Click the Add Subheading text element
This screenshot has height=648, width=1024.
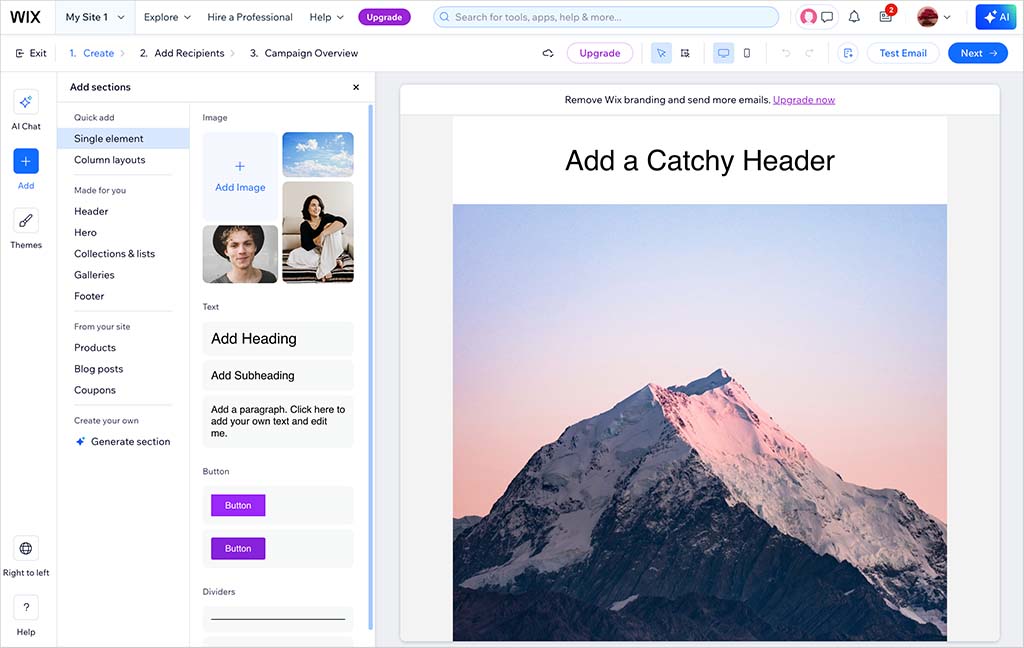coord(278,376)
